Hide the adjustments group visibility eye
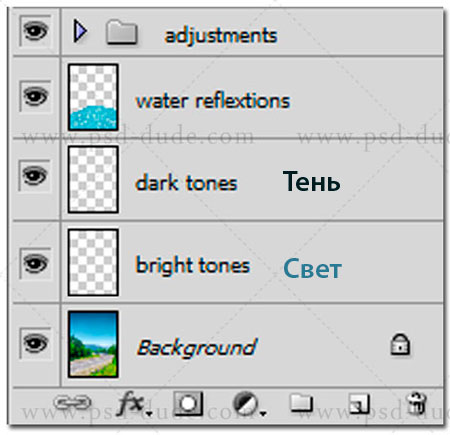450x435 pixels. [35, 31]
